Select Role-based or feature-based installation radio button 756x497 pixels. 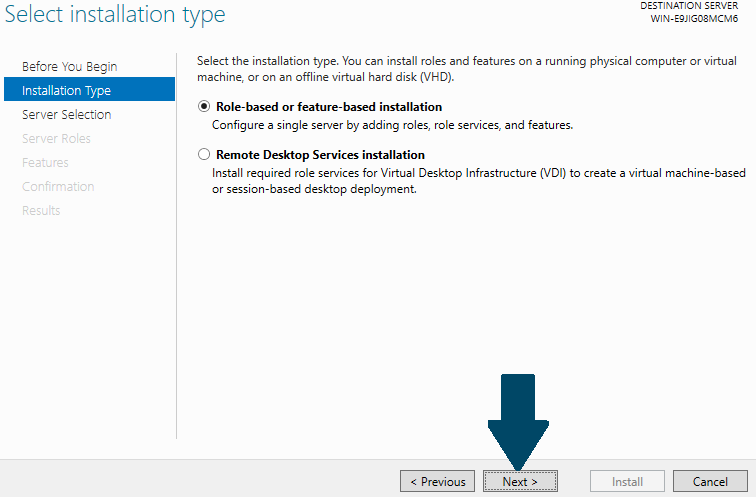[x=204, y=106]
